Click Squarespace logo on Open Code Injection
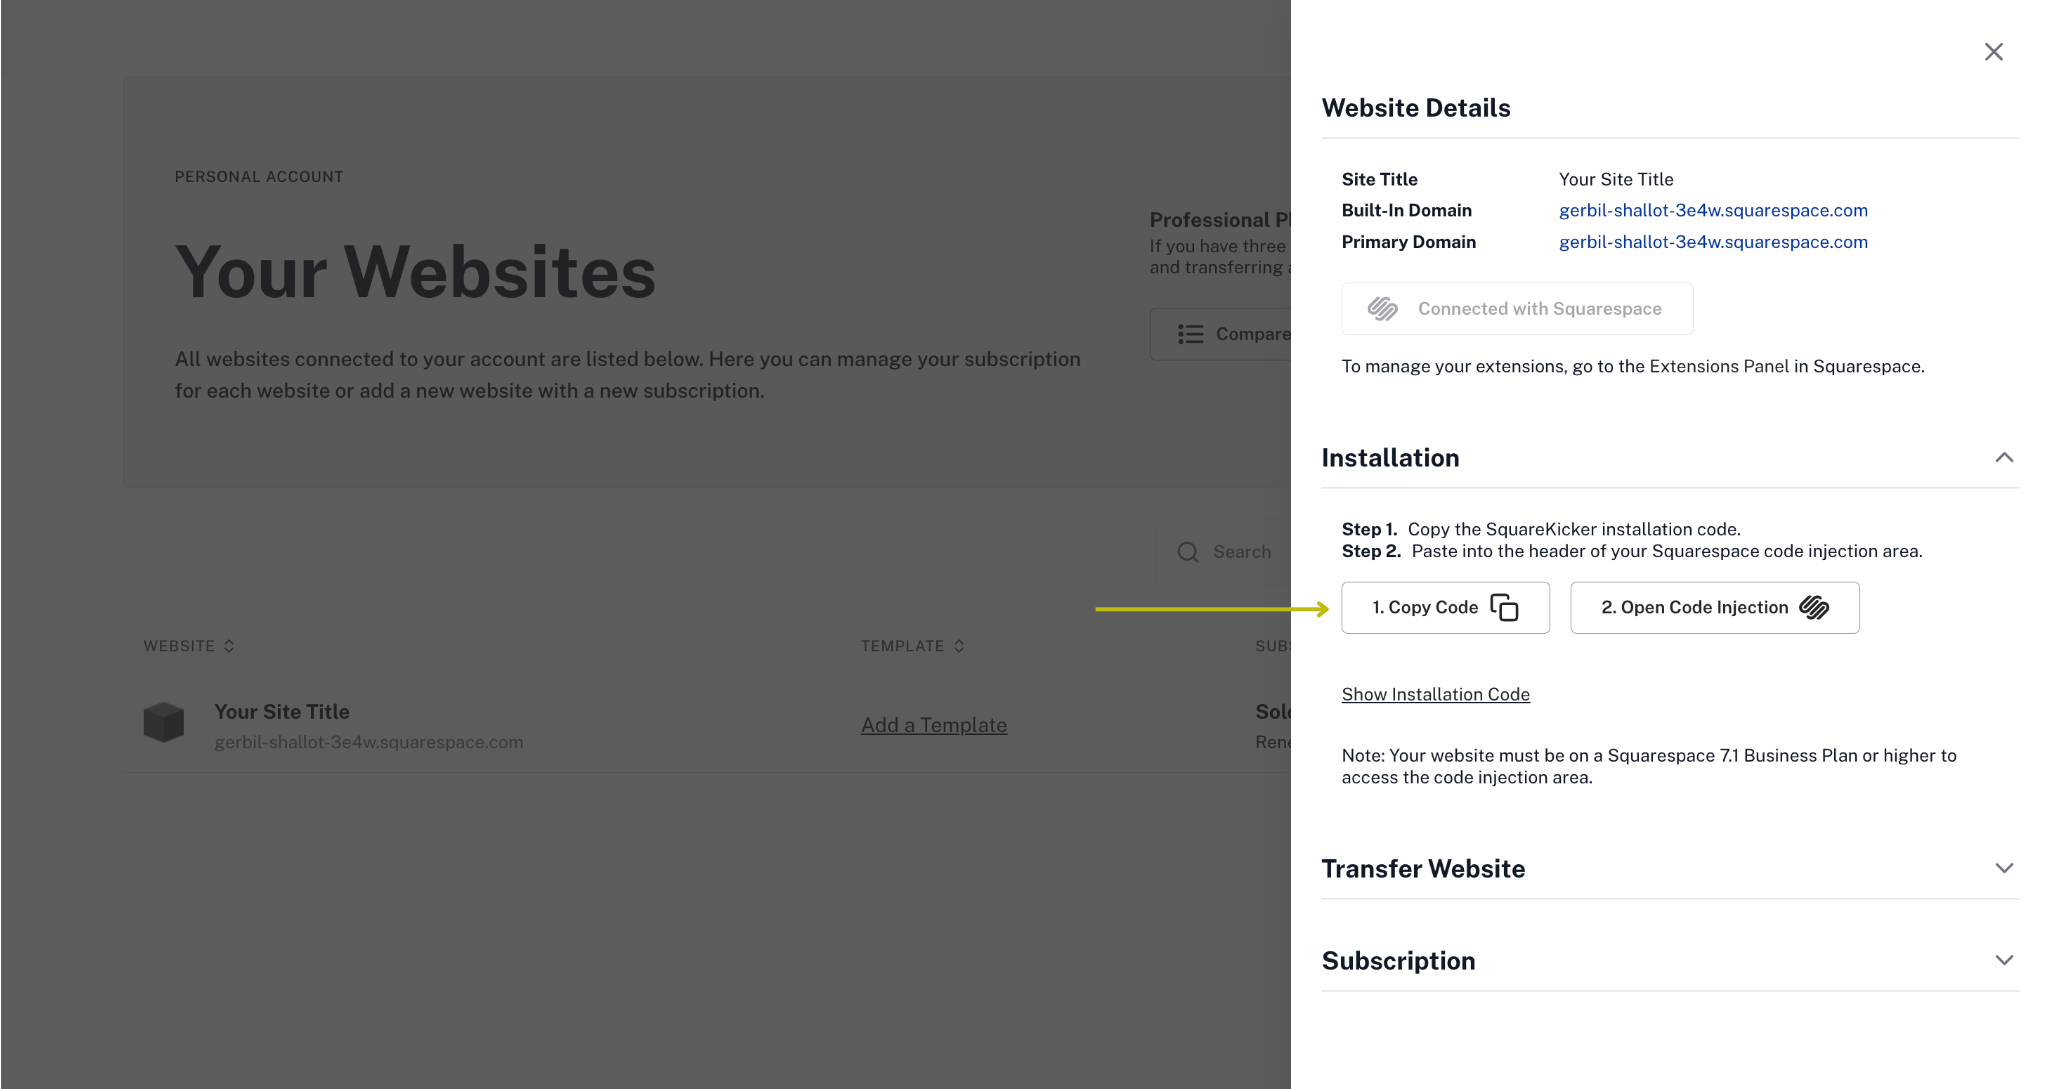The height and width of the screenshot is (1089, 2048). (x=1814, y=608)
